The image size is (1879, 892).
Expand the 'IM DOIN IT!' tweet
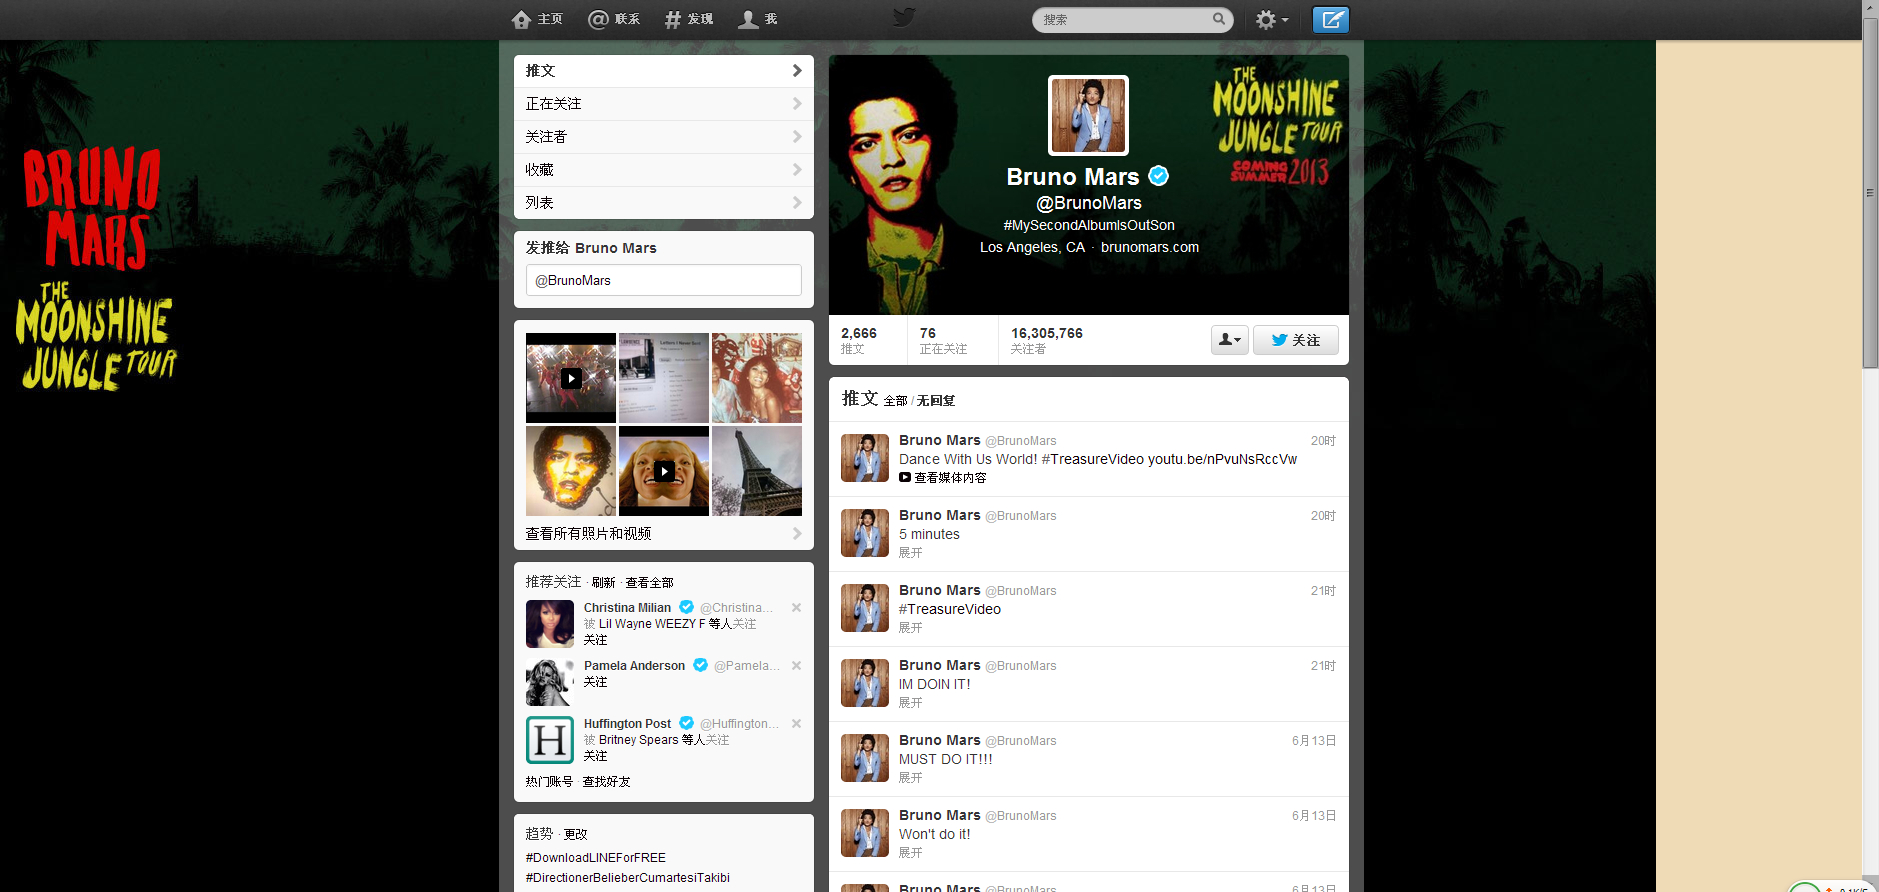tap(911, 703)
